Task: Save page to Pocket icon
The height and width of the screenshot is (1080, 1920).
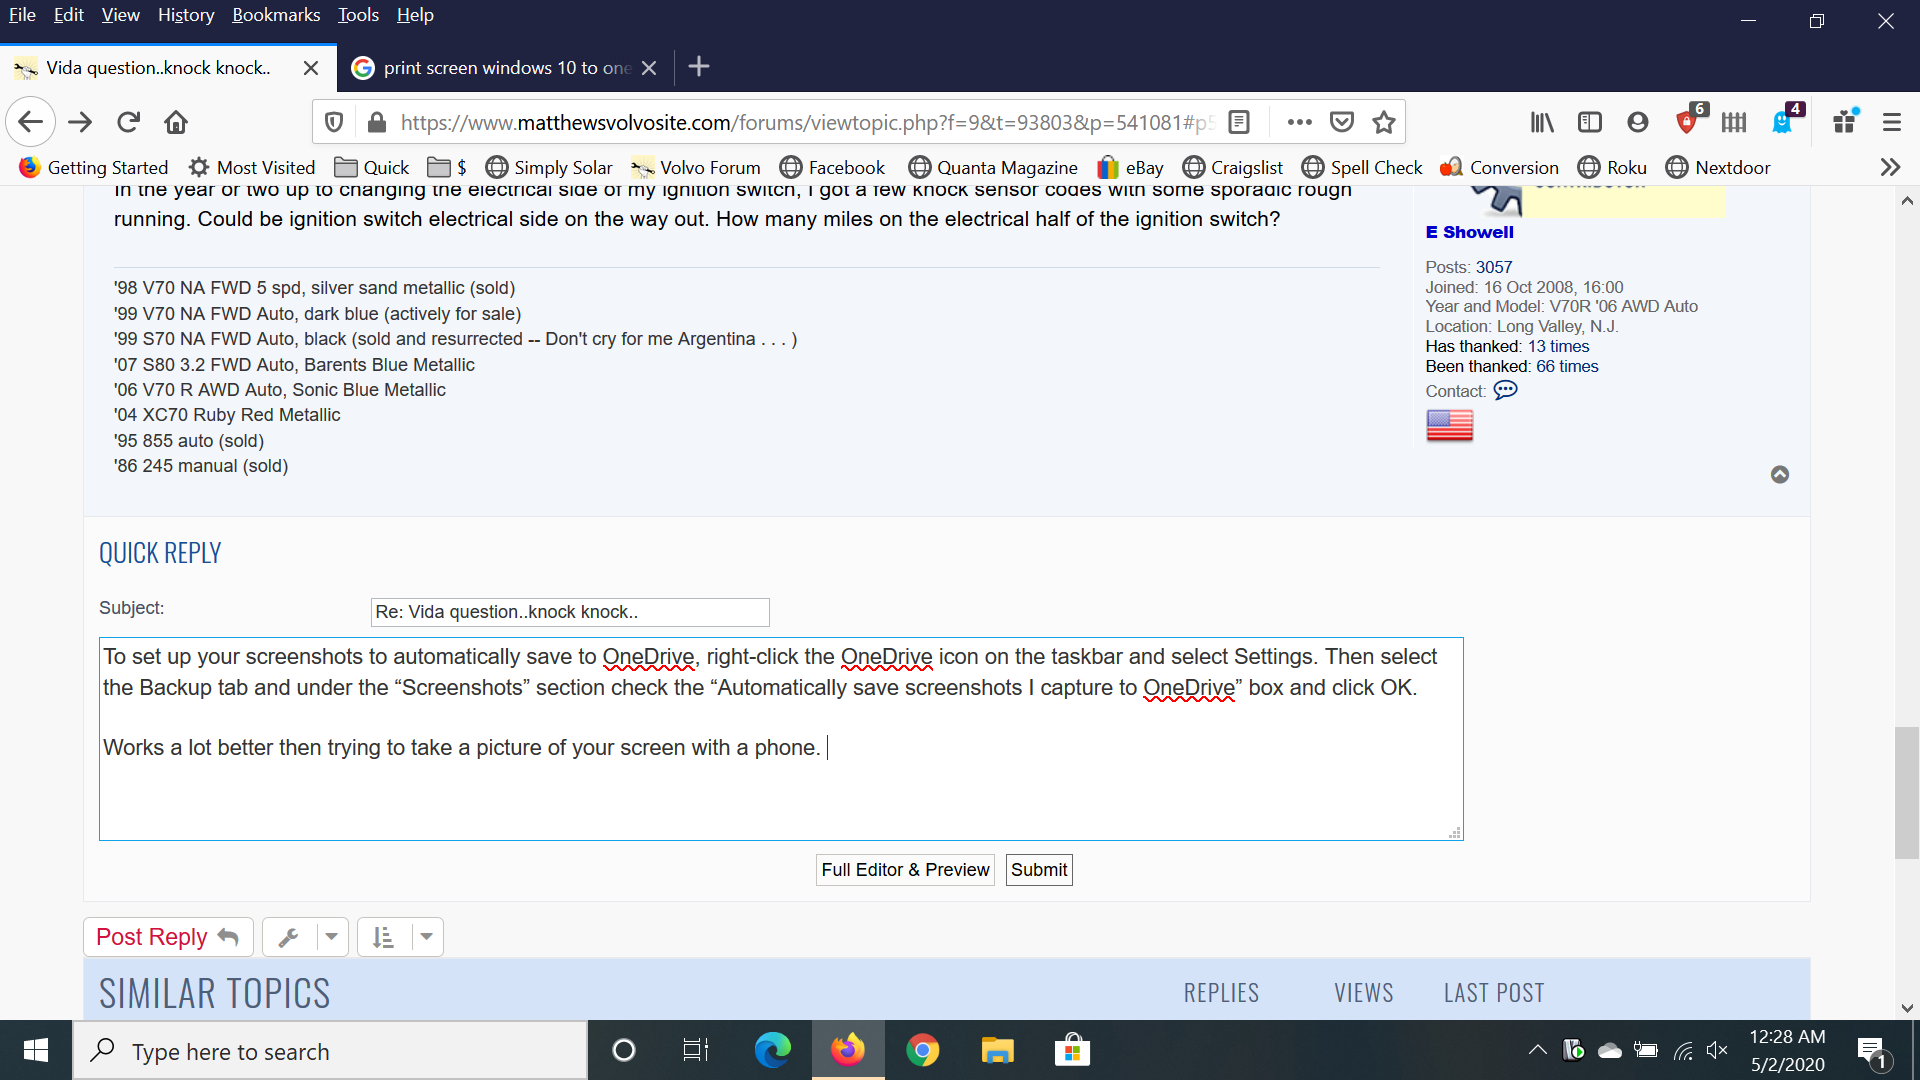Action: tap(1342, 122)
